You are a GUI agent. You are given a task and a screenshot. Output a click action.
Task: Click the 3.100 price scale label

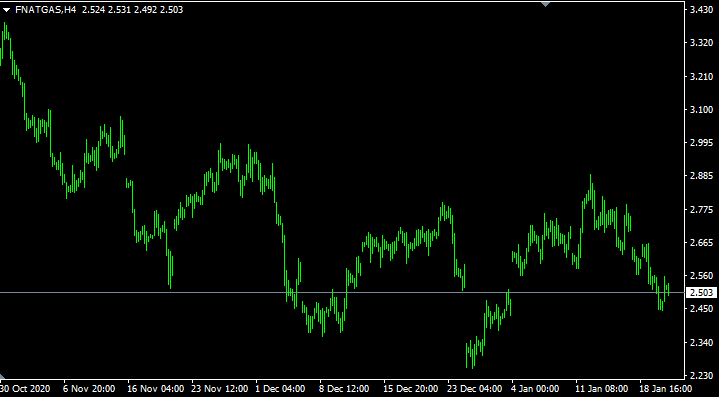pos(701,110)
